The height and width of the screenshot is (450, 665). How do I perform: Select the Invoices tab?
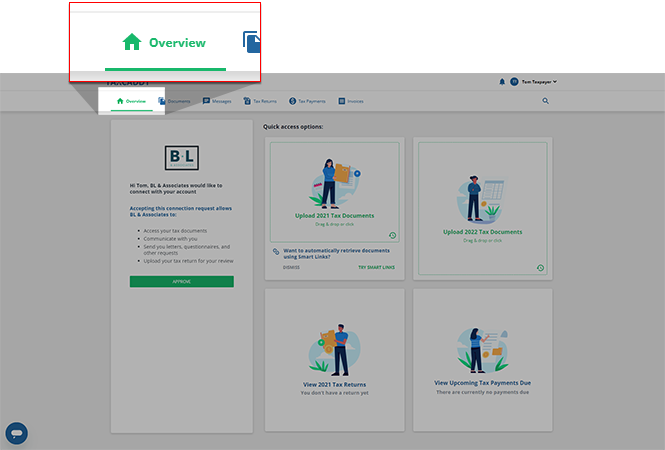(x=351, y=101)
